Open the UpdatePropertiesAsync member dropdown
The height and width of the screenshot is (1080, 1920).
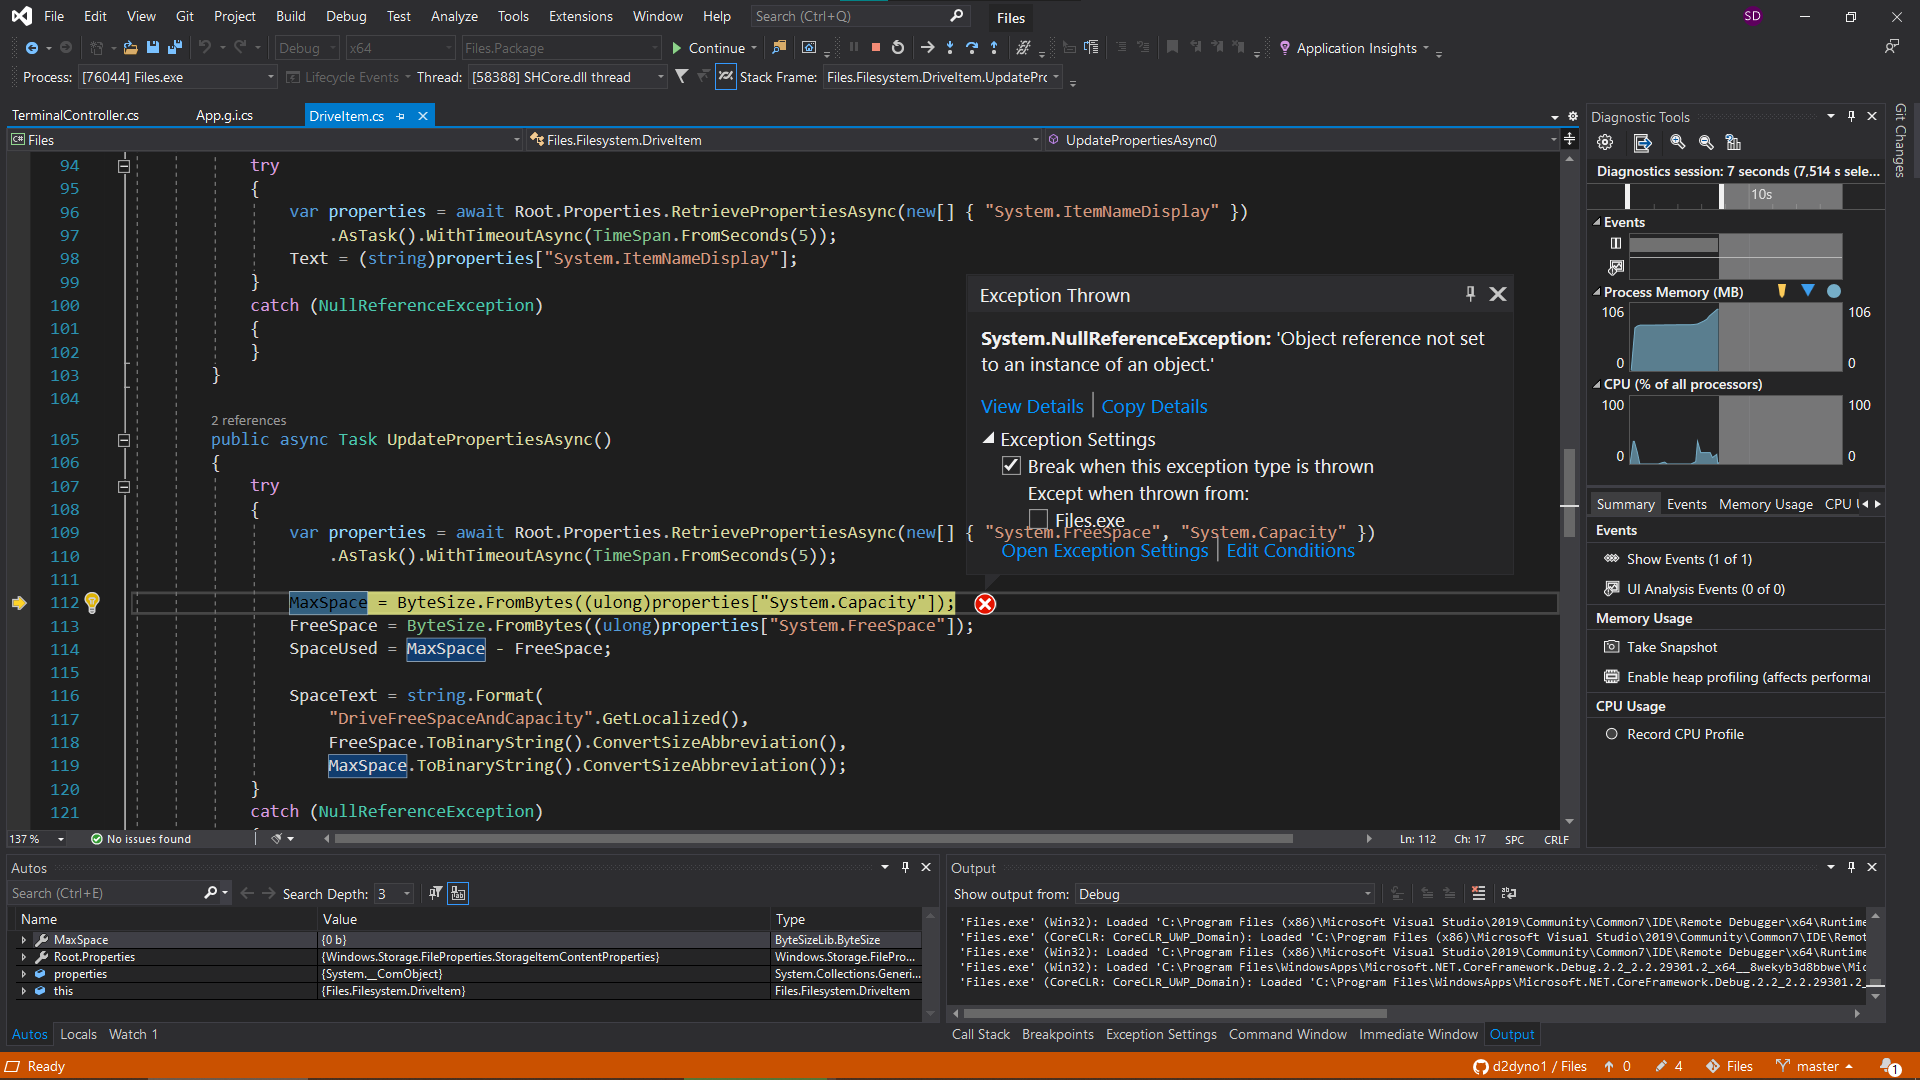pyautogui.click(x=1300, y=140)
